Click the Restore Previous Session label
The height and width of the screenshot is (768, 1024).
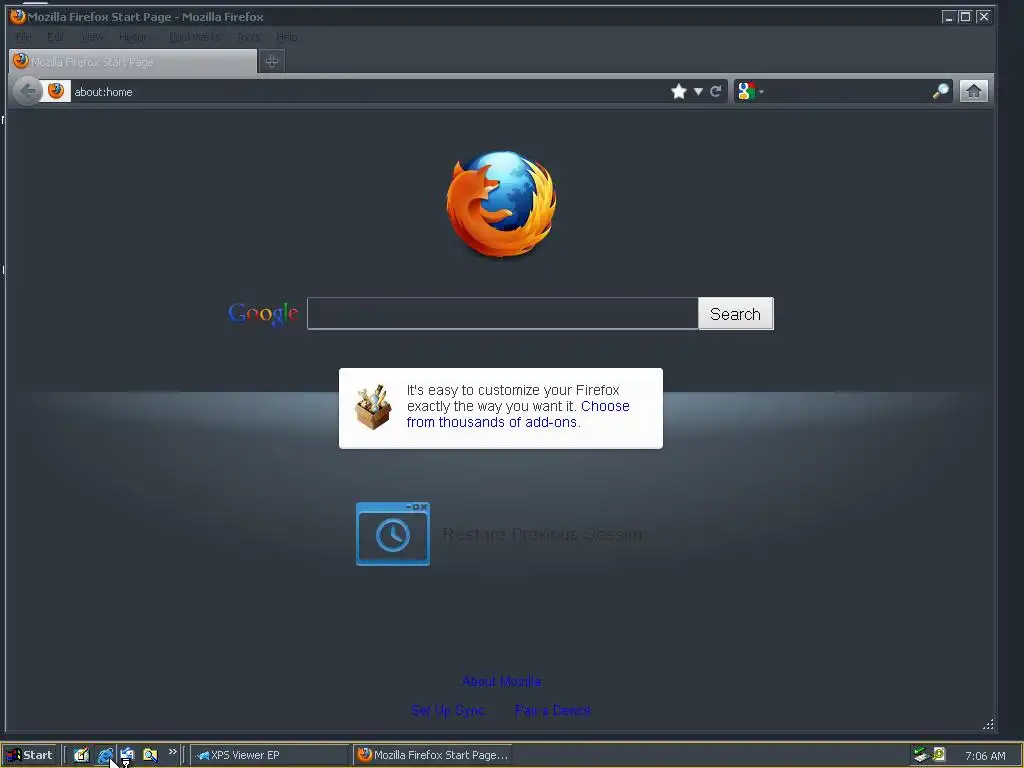point(543,534)
